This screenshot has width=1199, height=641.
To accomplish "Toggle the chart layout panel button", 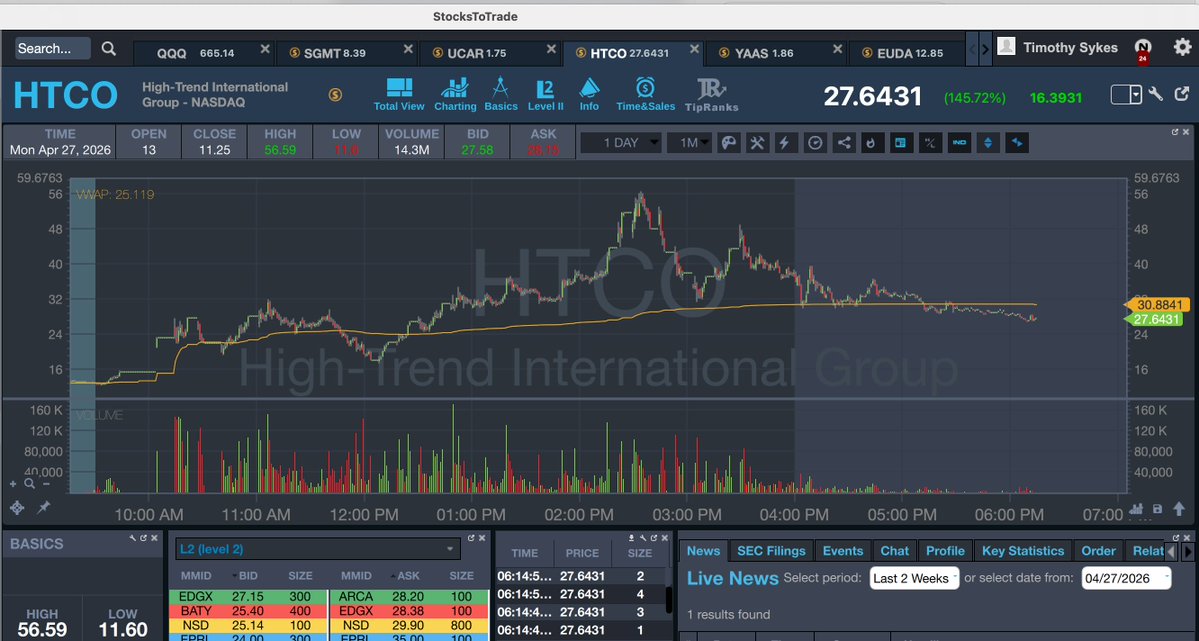I will pyautogui.click(x=901, y=143).
